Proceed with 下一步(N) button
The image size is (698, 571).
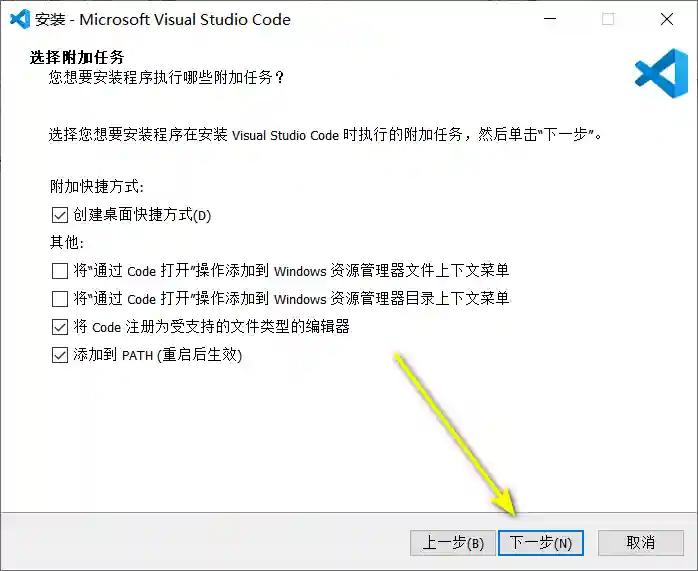541,542
